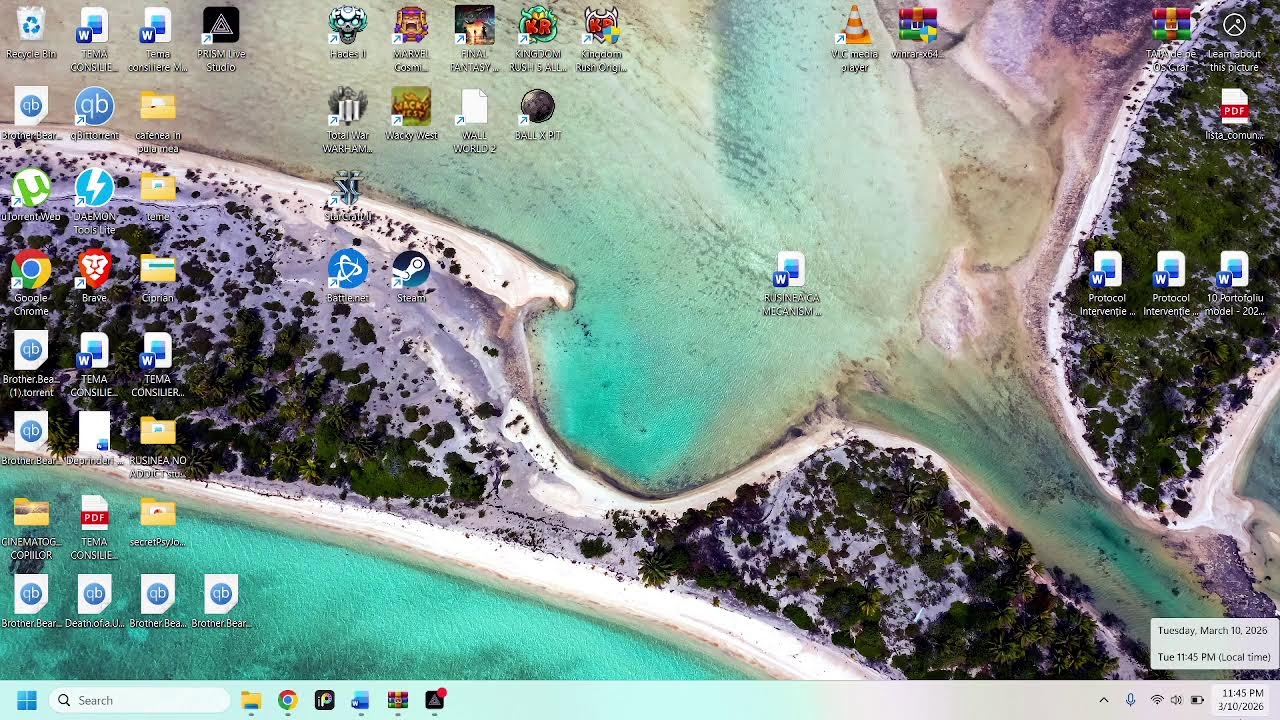Open the volume speaker tray icon

coord(1176,700)
